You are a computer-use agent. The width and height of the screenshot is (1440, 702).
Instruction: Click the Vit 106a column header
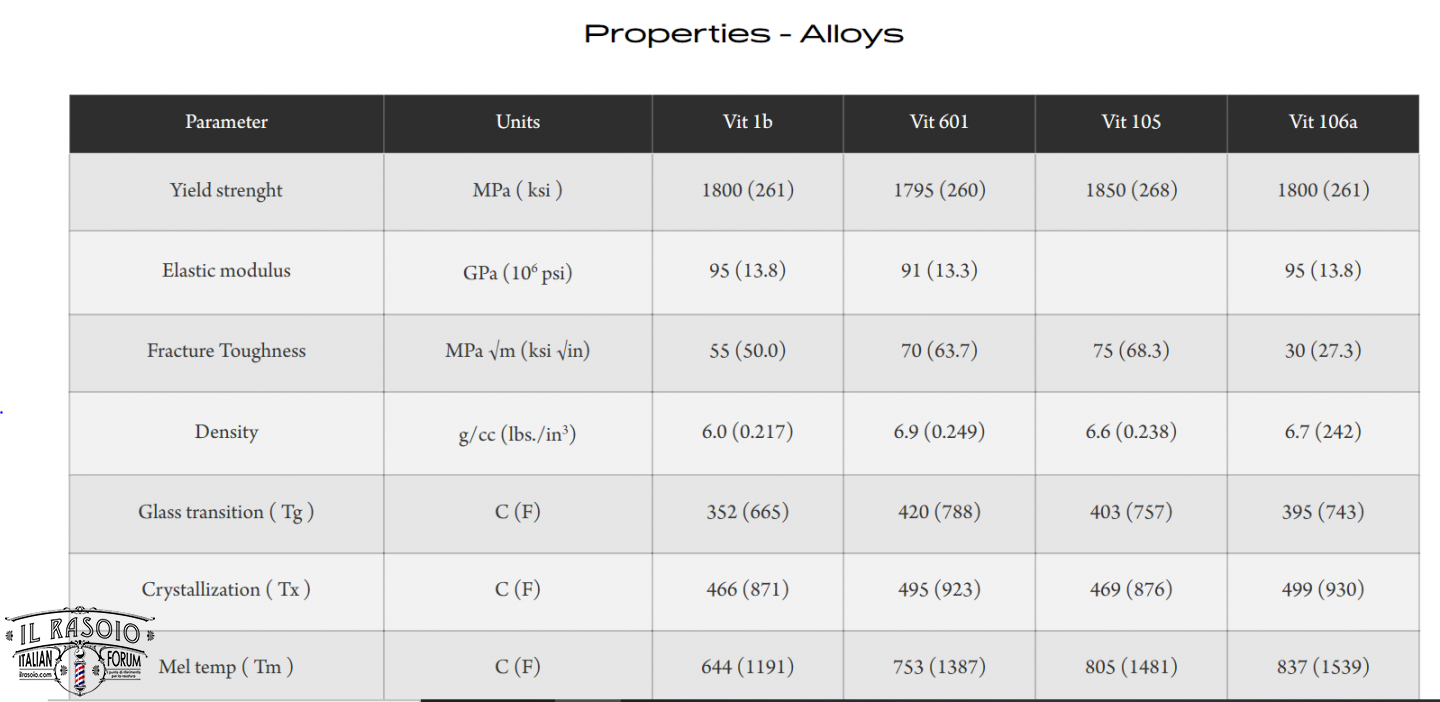(1323, 122)
